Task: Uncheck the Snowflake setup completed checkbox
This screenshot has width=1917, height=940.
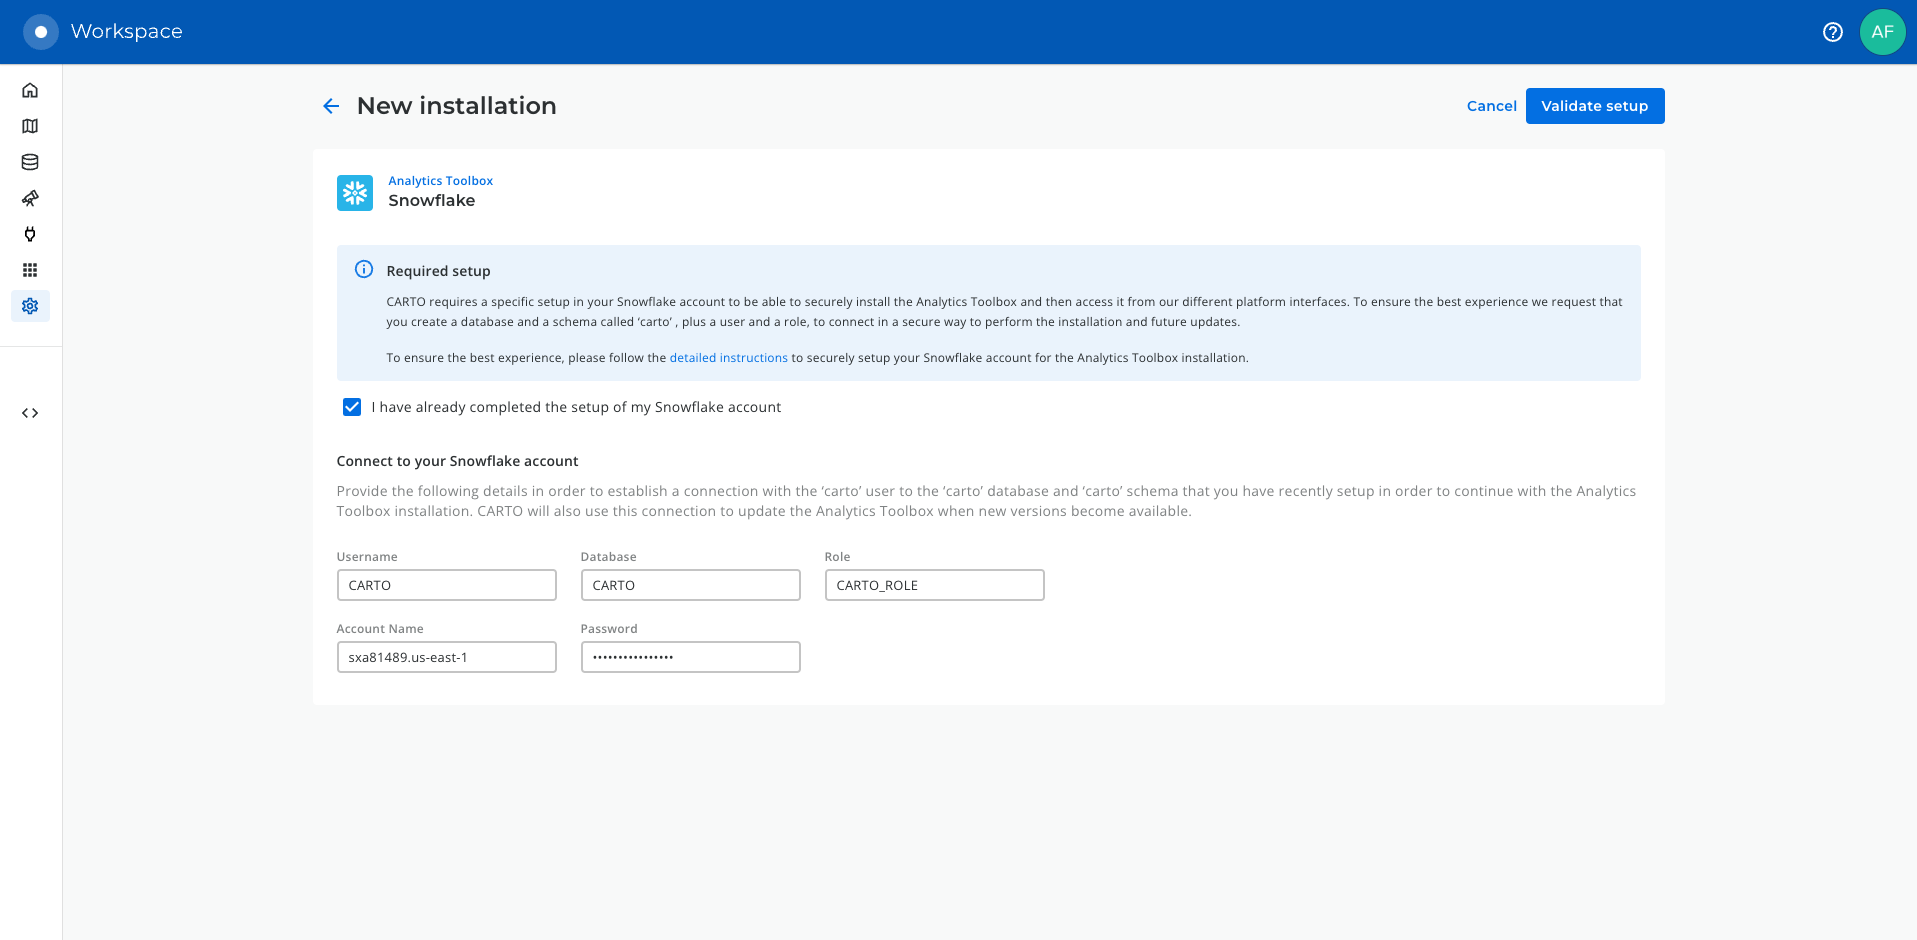Action: point(352,407)
